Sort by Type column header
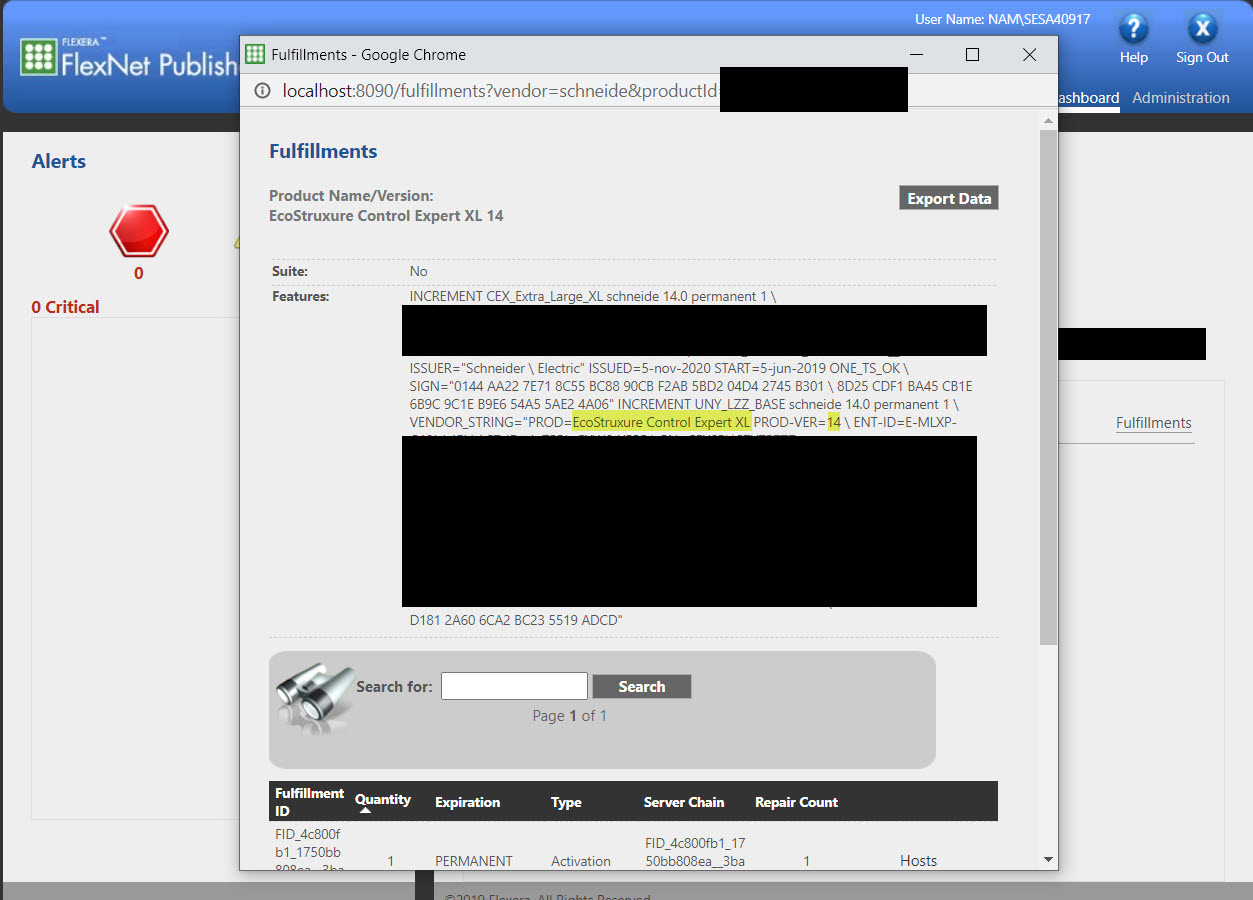Viewport: 1253px width, 900px height. click(566, 802)
